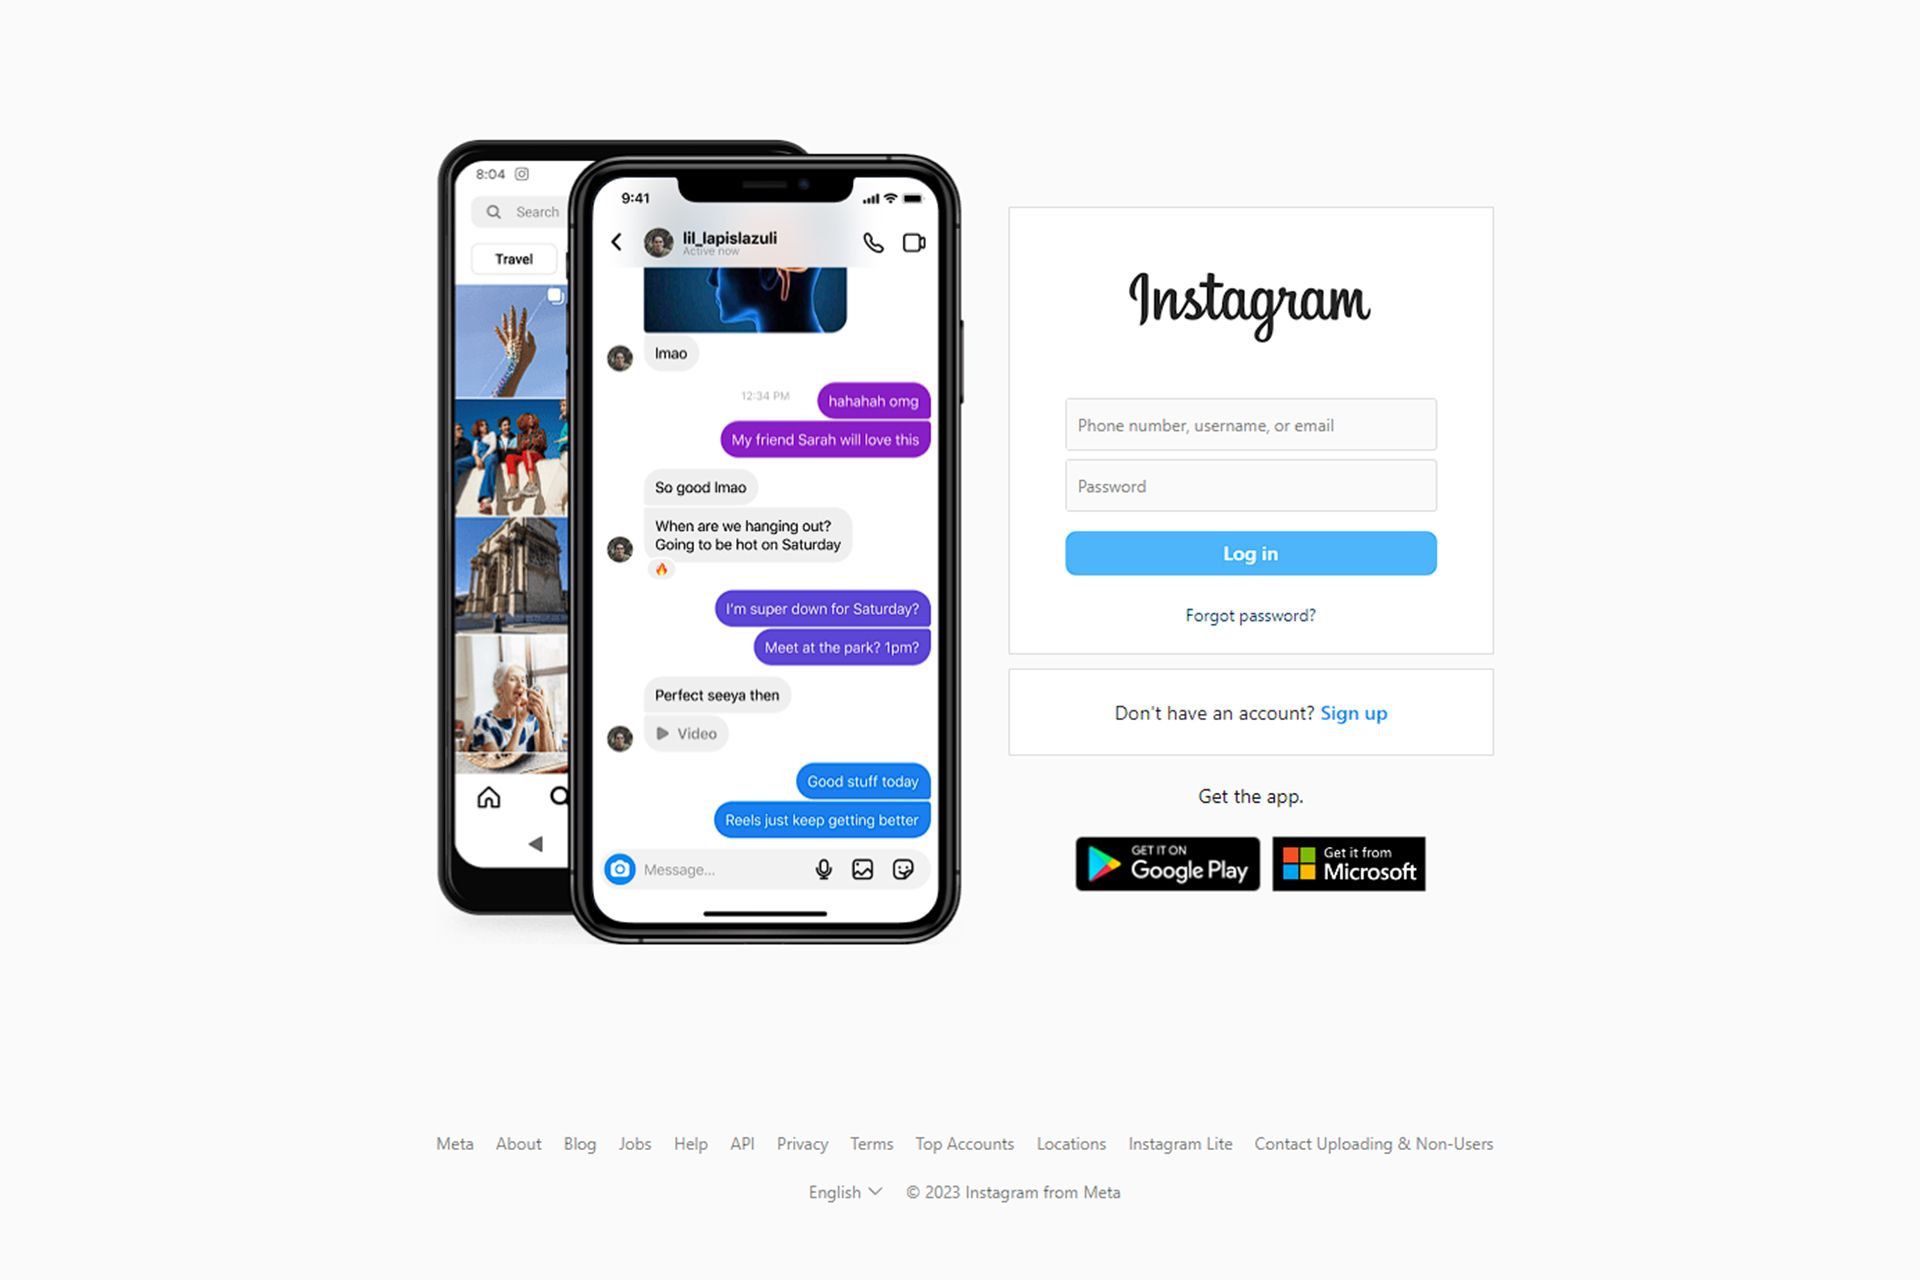Screen dimensions: 1920x1280
Task: Click Get it on Google Play button
Action: click(1167, 863)
